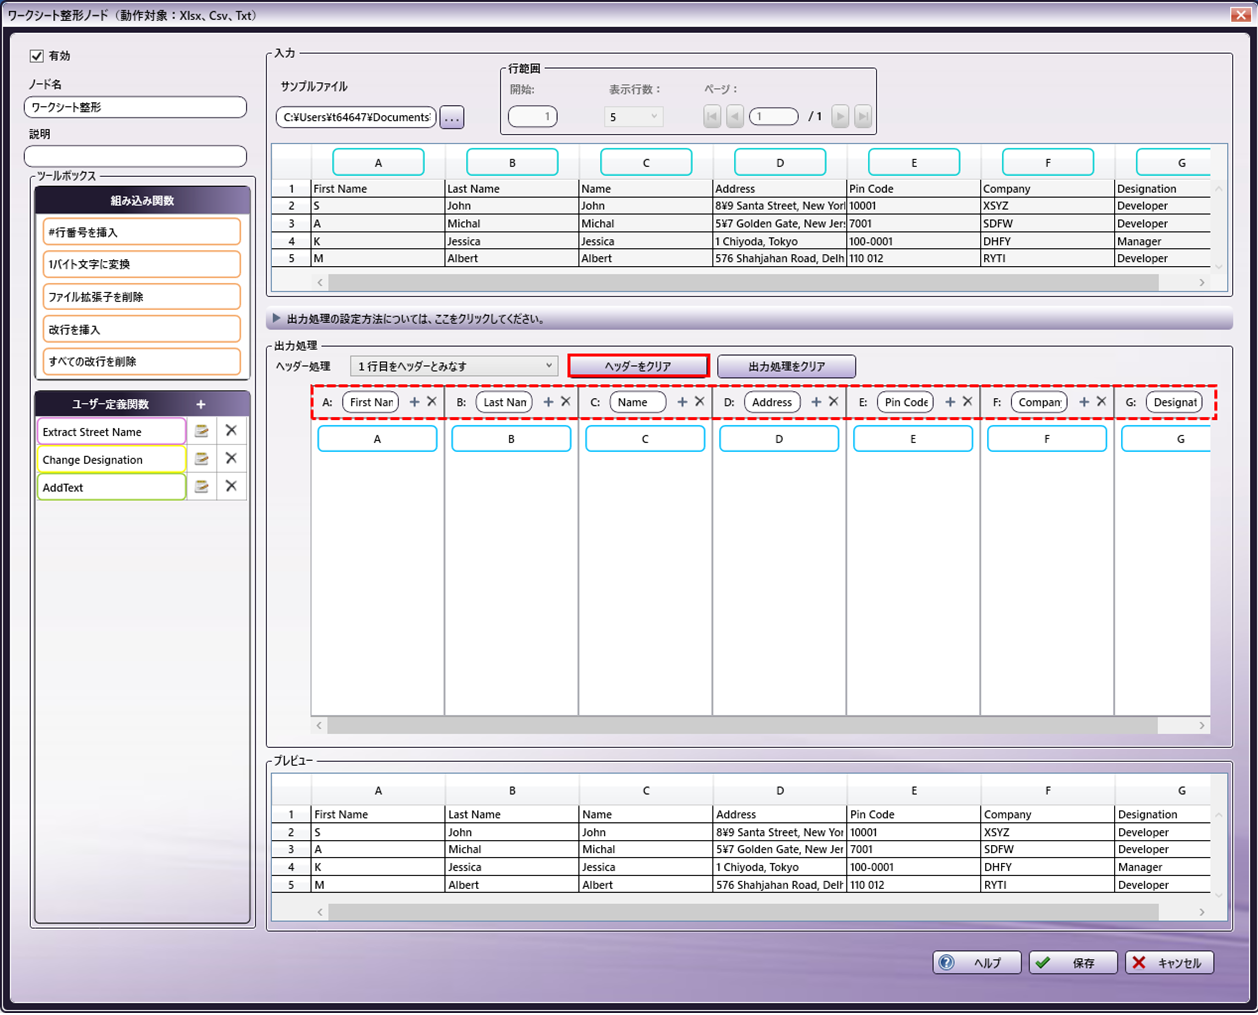Click the sample file path field
The image size is (1258, 1015).
click(356, 117)
